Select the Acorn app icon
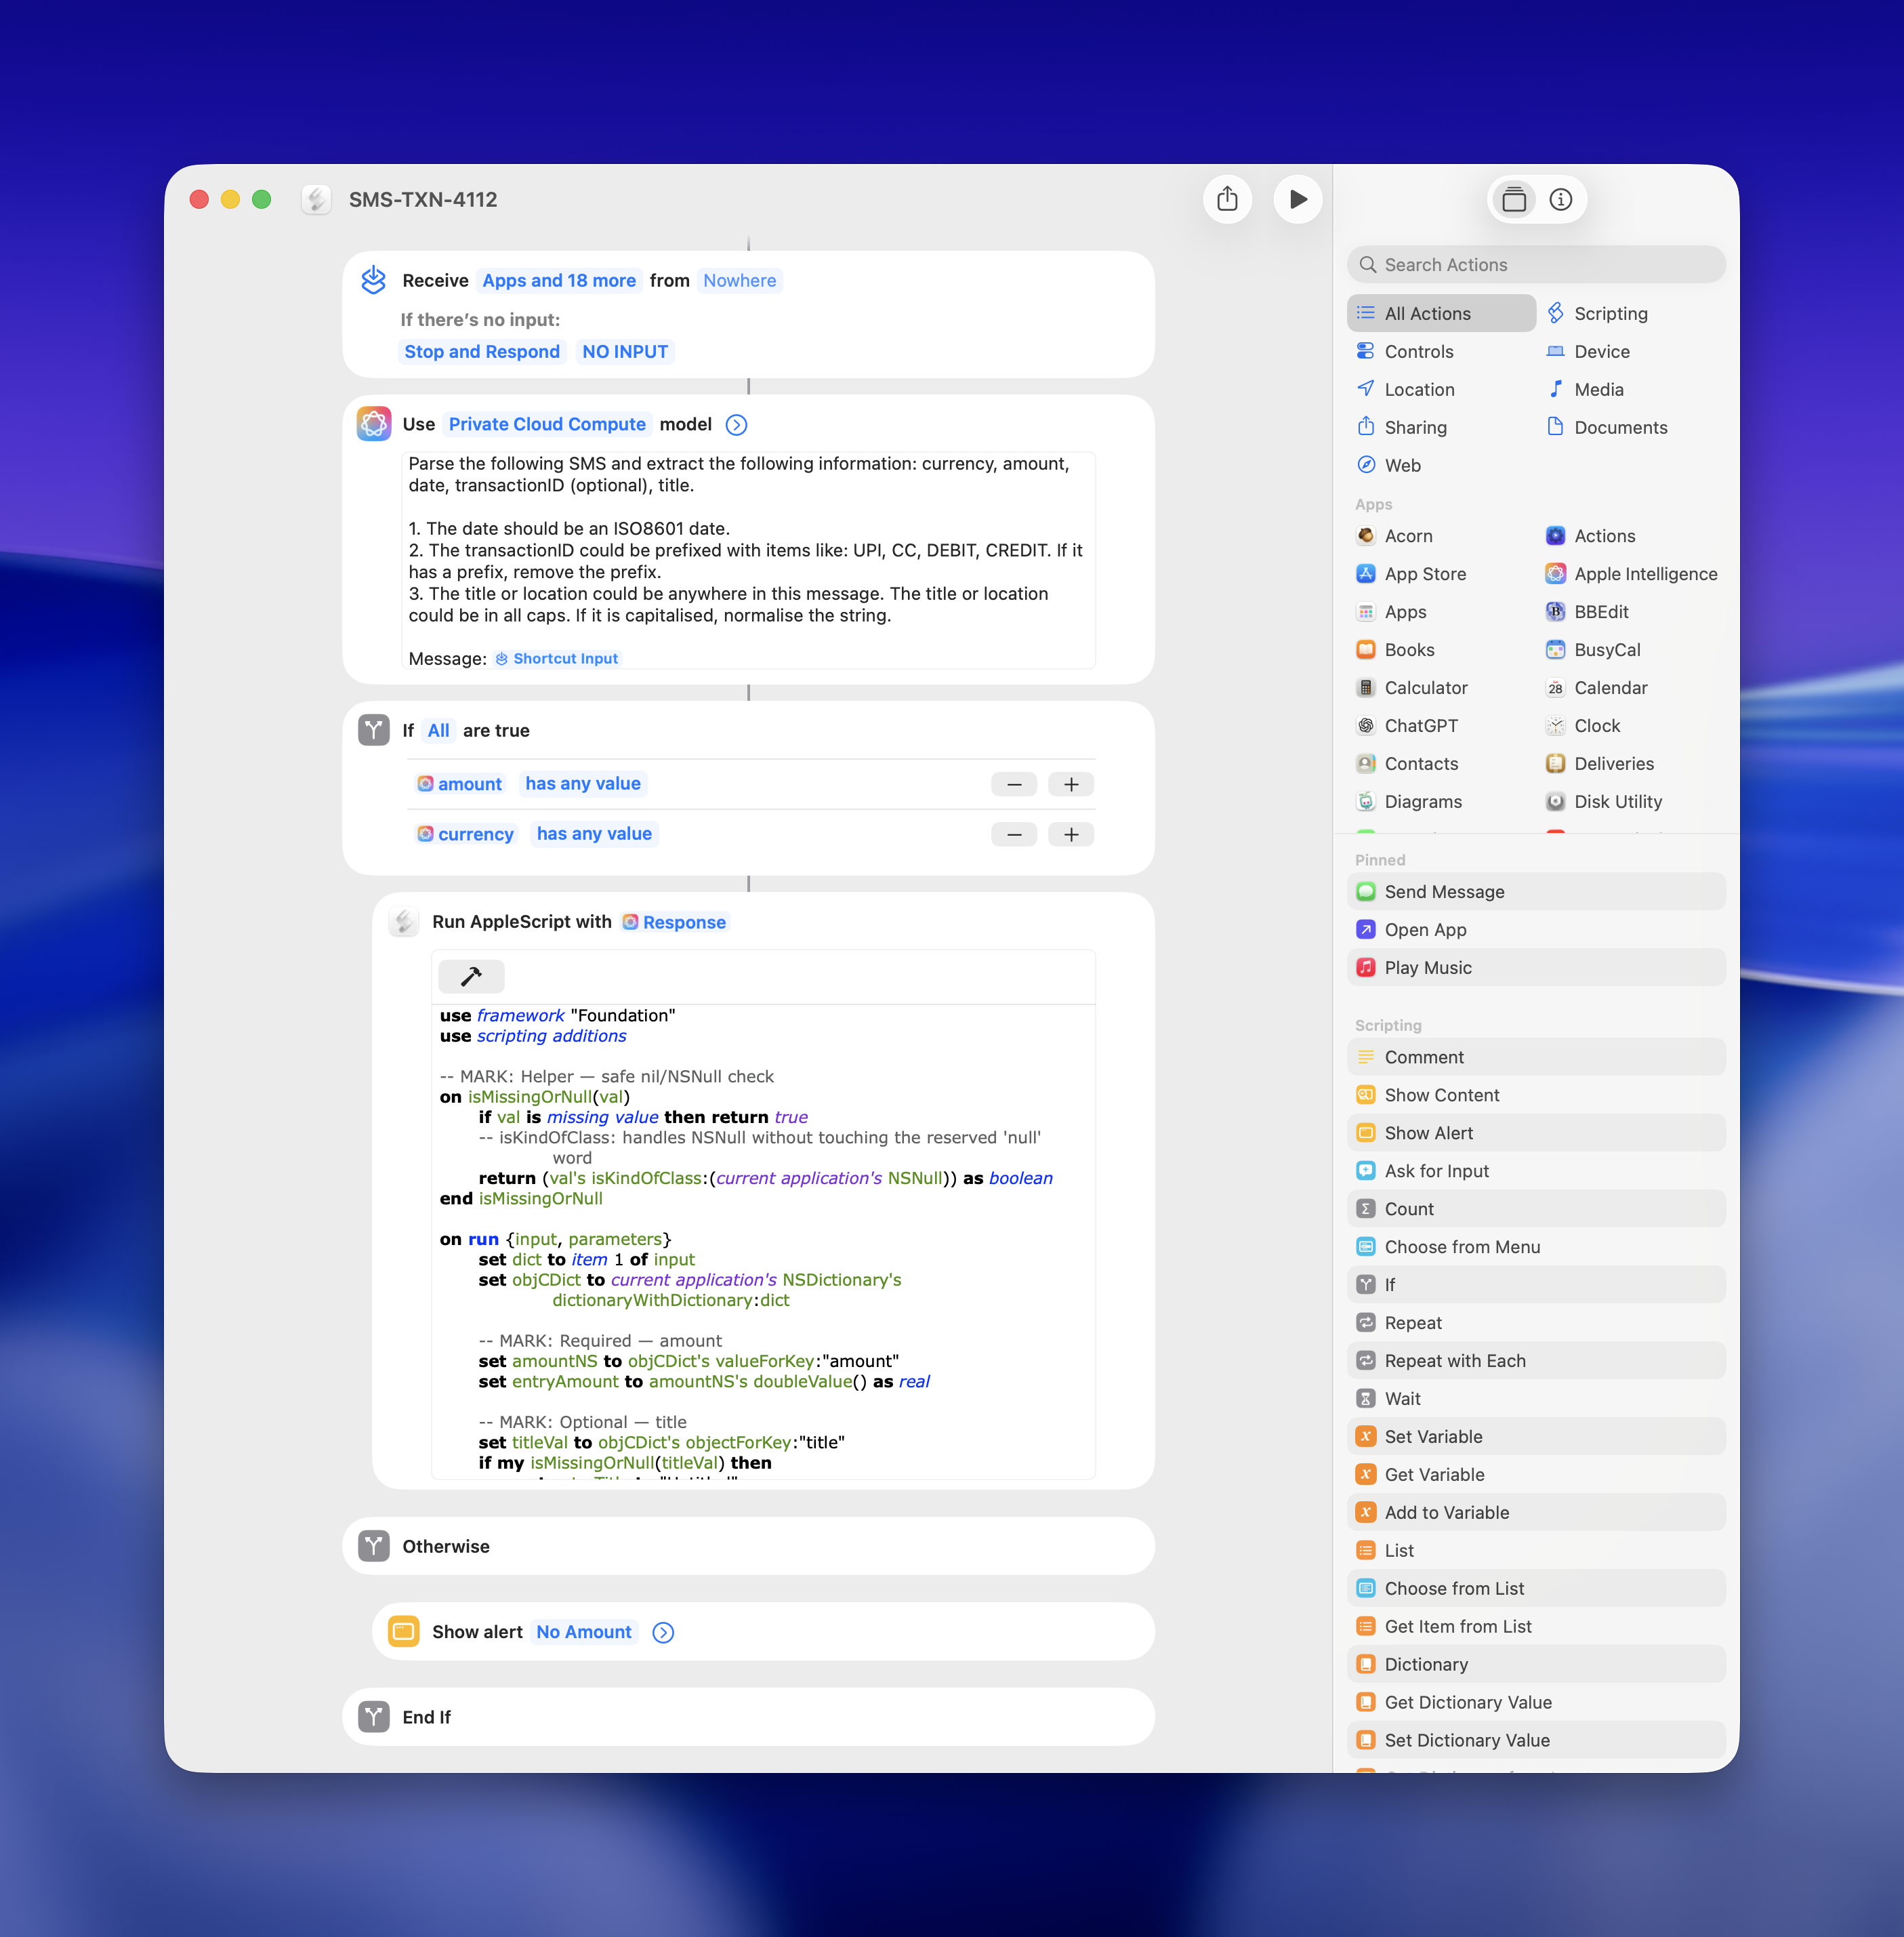This screenshot has height=1937, width=1904. [1366, 535]
